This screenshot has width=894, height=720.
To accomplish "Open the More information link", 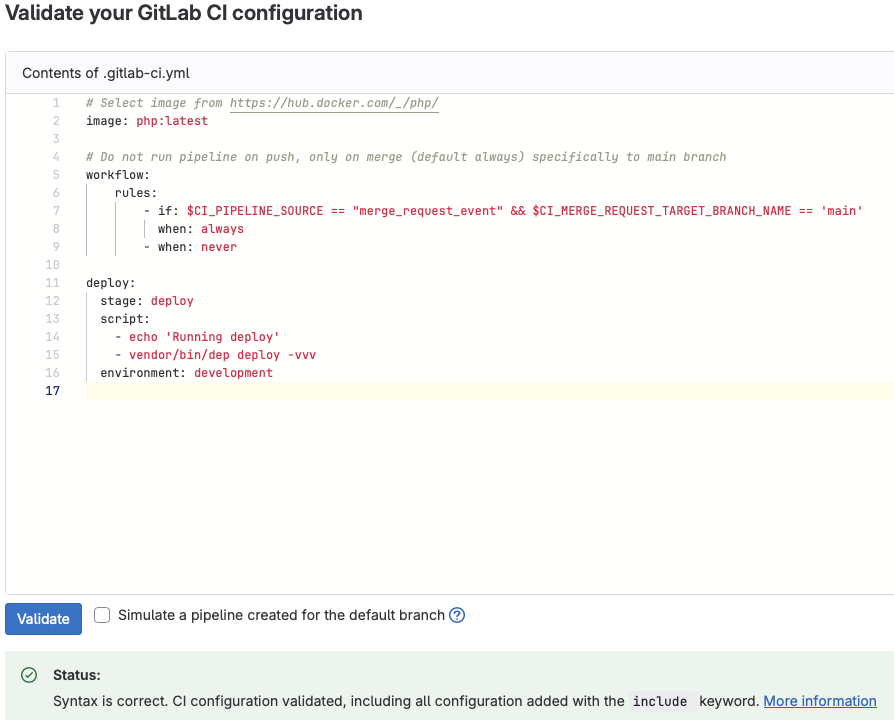I will coord(820,701).
